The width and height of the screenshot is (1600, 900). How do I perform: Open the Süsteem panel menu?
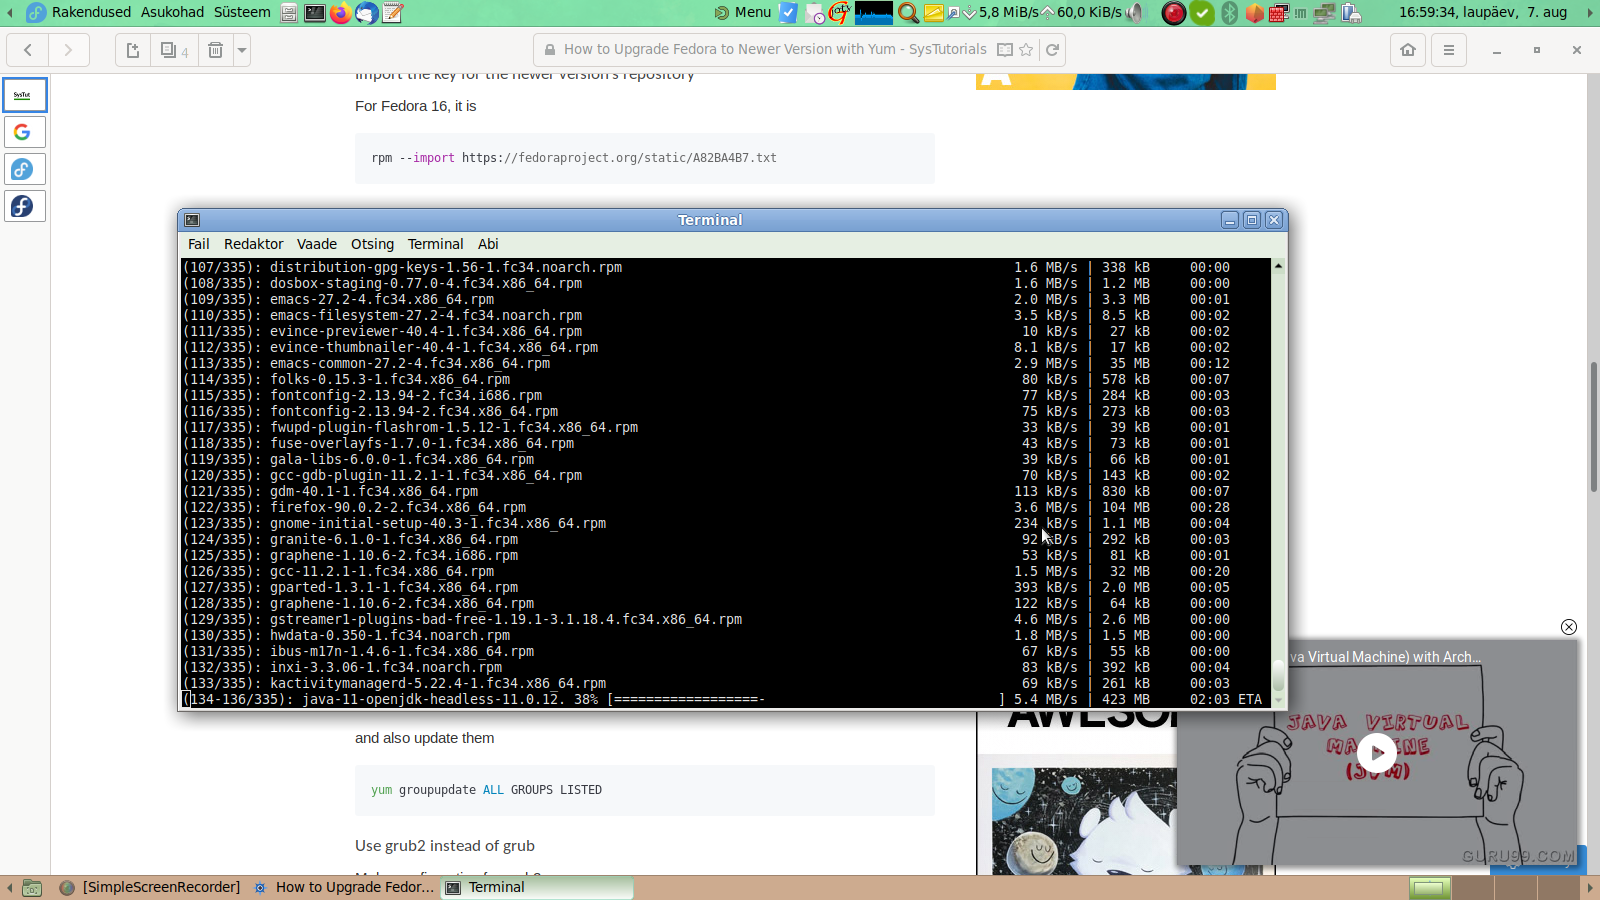242,12
